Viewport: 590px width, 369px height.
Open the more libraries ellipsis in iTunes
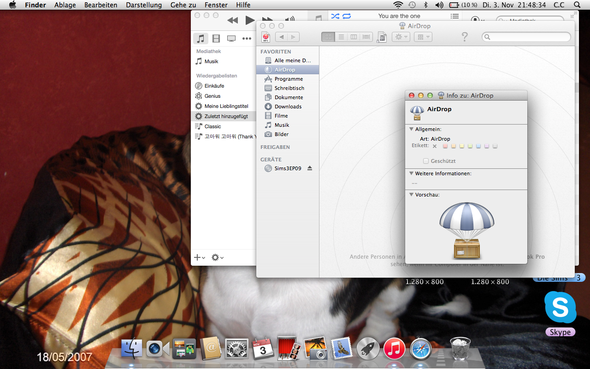pos(247,38)
